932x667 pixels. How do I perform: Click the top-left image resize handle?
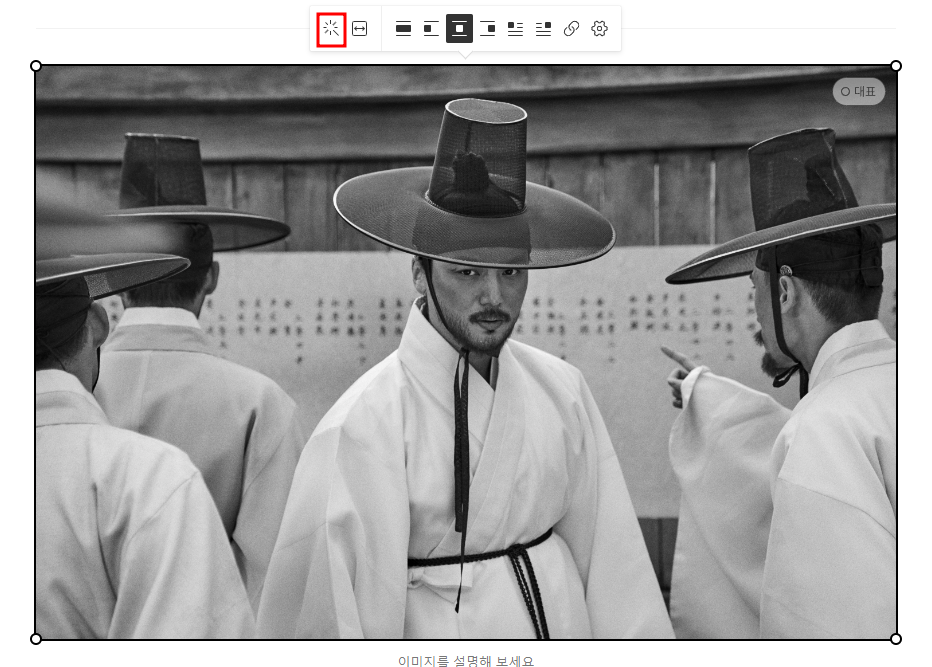point(36,66)
